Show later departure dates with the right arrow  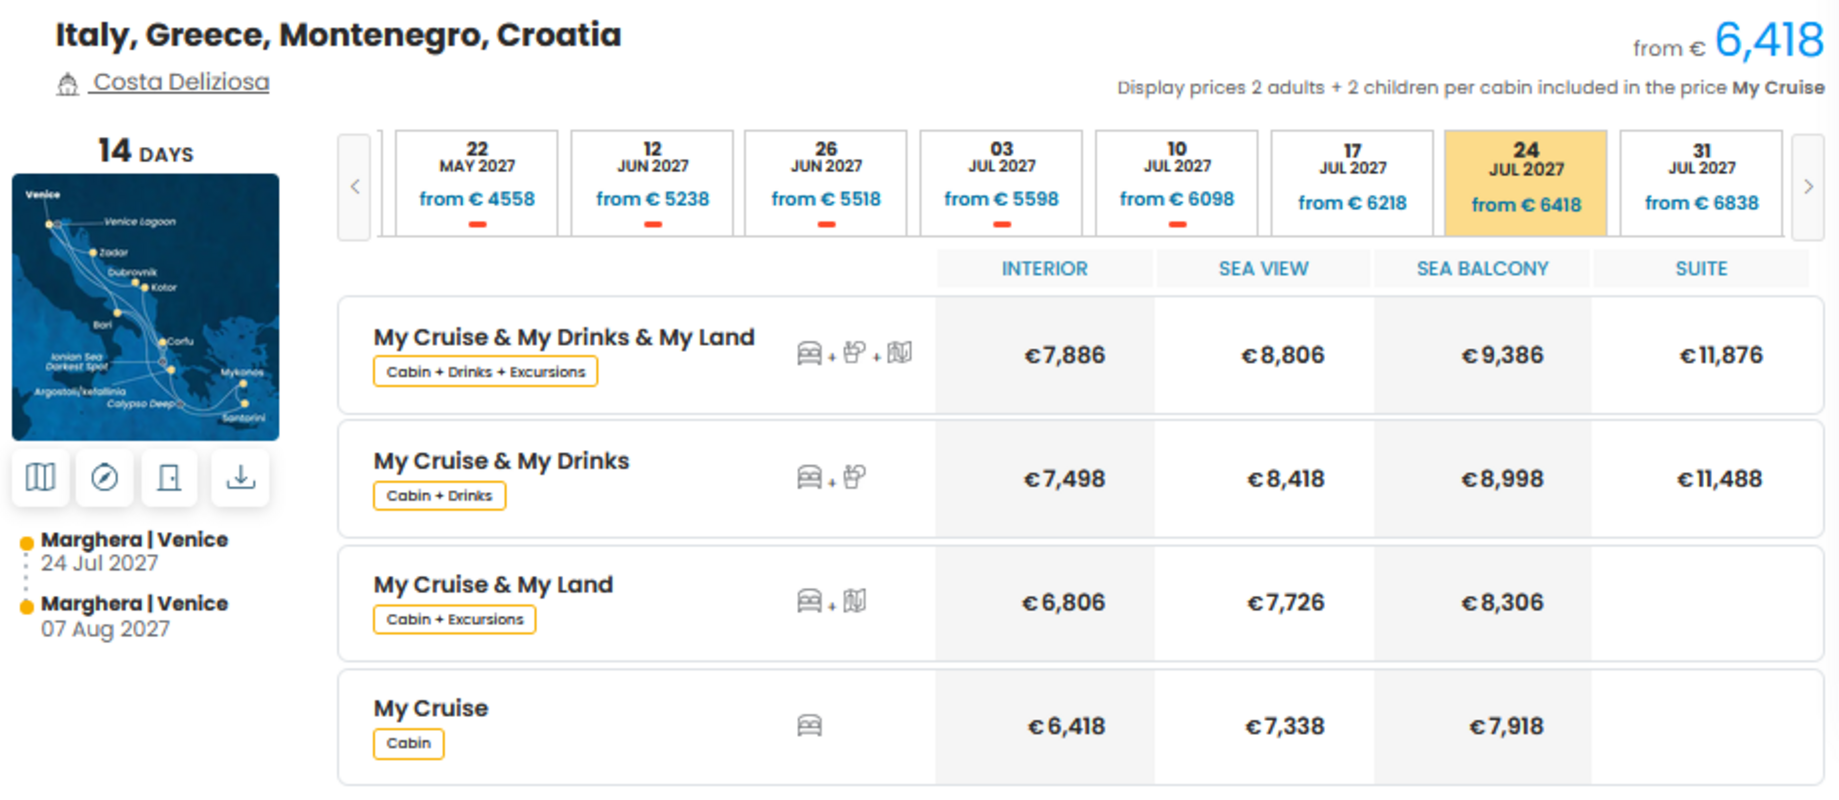tap(1808, 187)
